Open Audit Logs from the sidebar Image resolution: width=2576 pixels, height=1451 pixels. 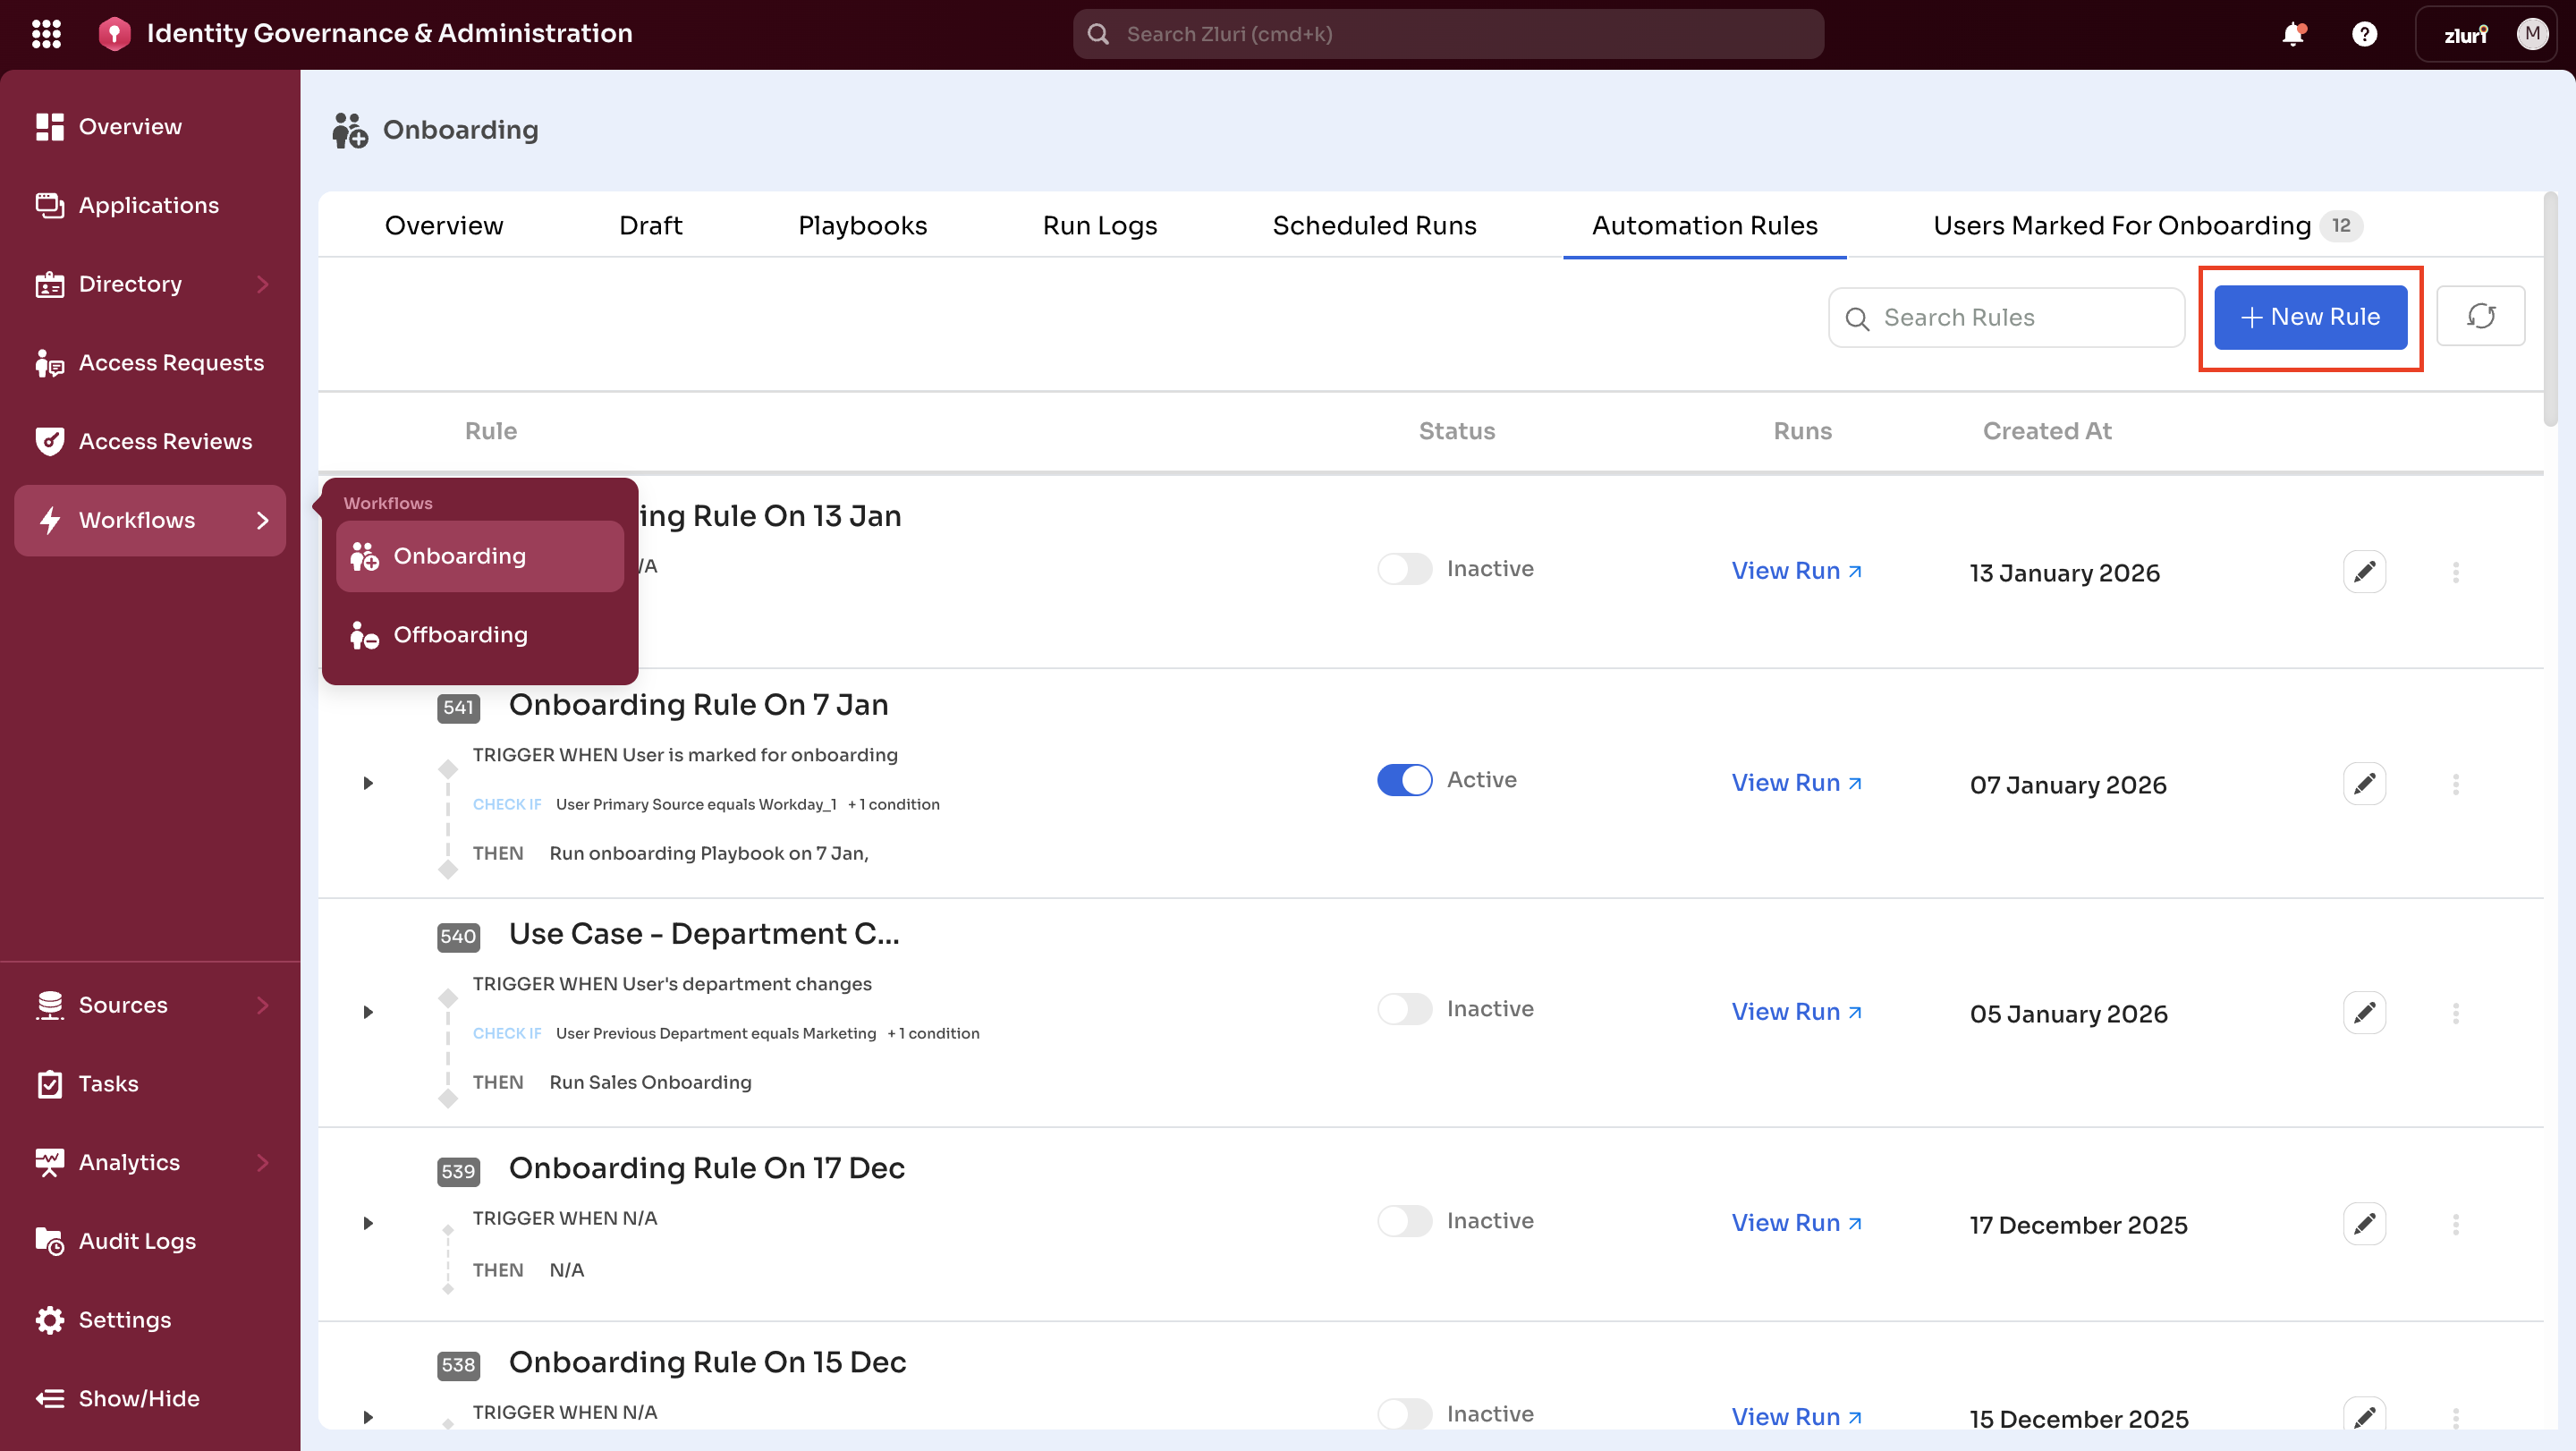[x=137, y=1241]
